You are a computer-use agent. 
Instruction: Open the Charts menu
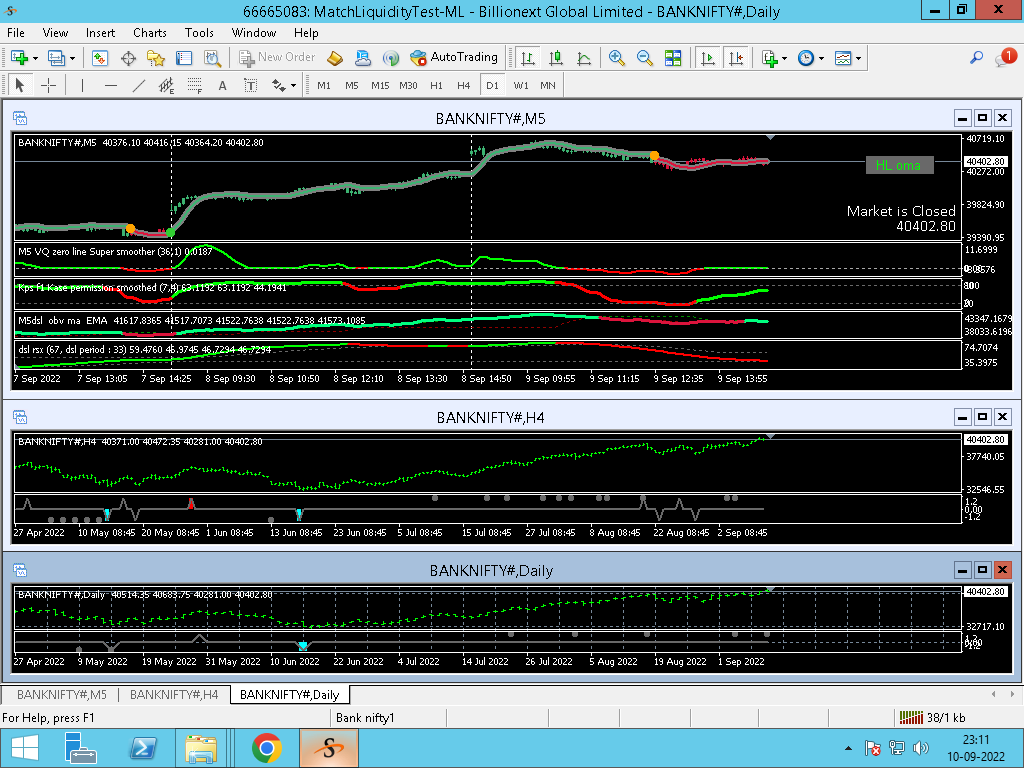pos(150,33)
